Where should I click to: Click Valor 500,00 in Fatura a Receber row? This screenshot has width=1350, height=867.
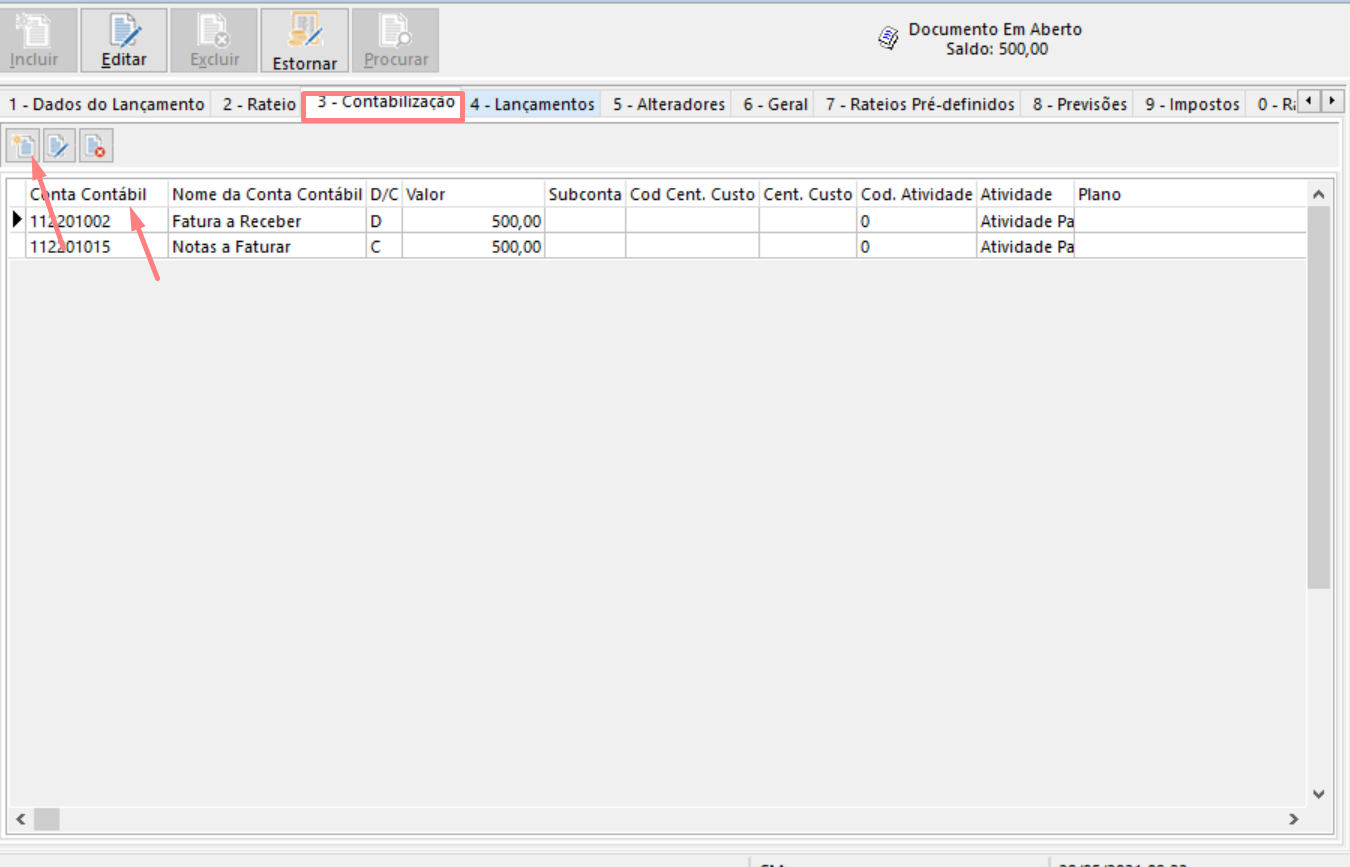[x=473, y=221]
